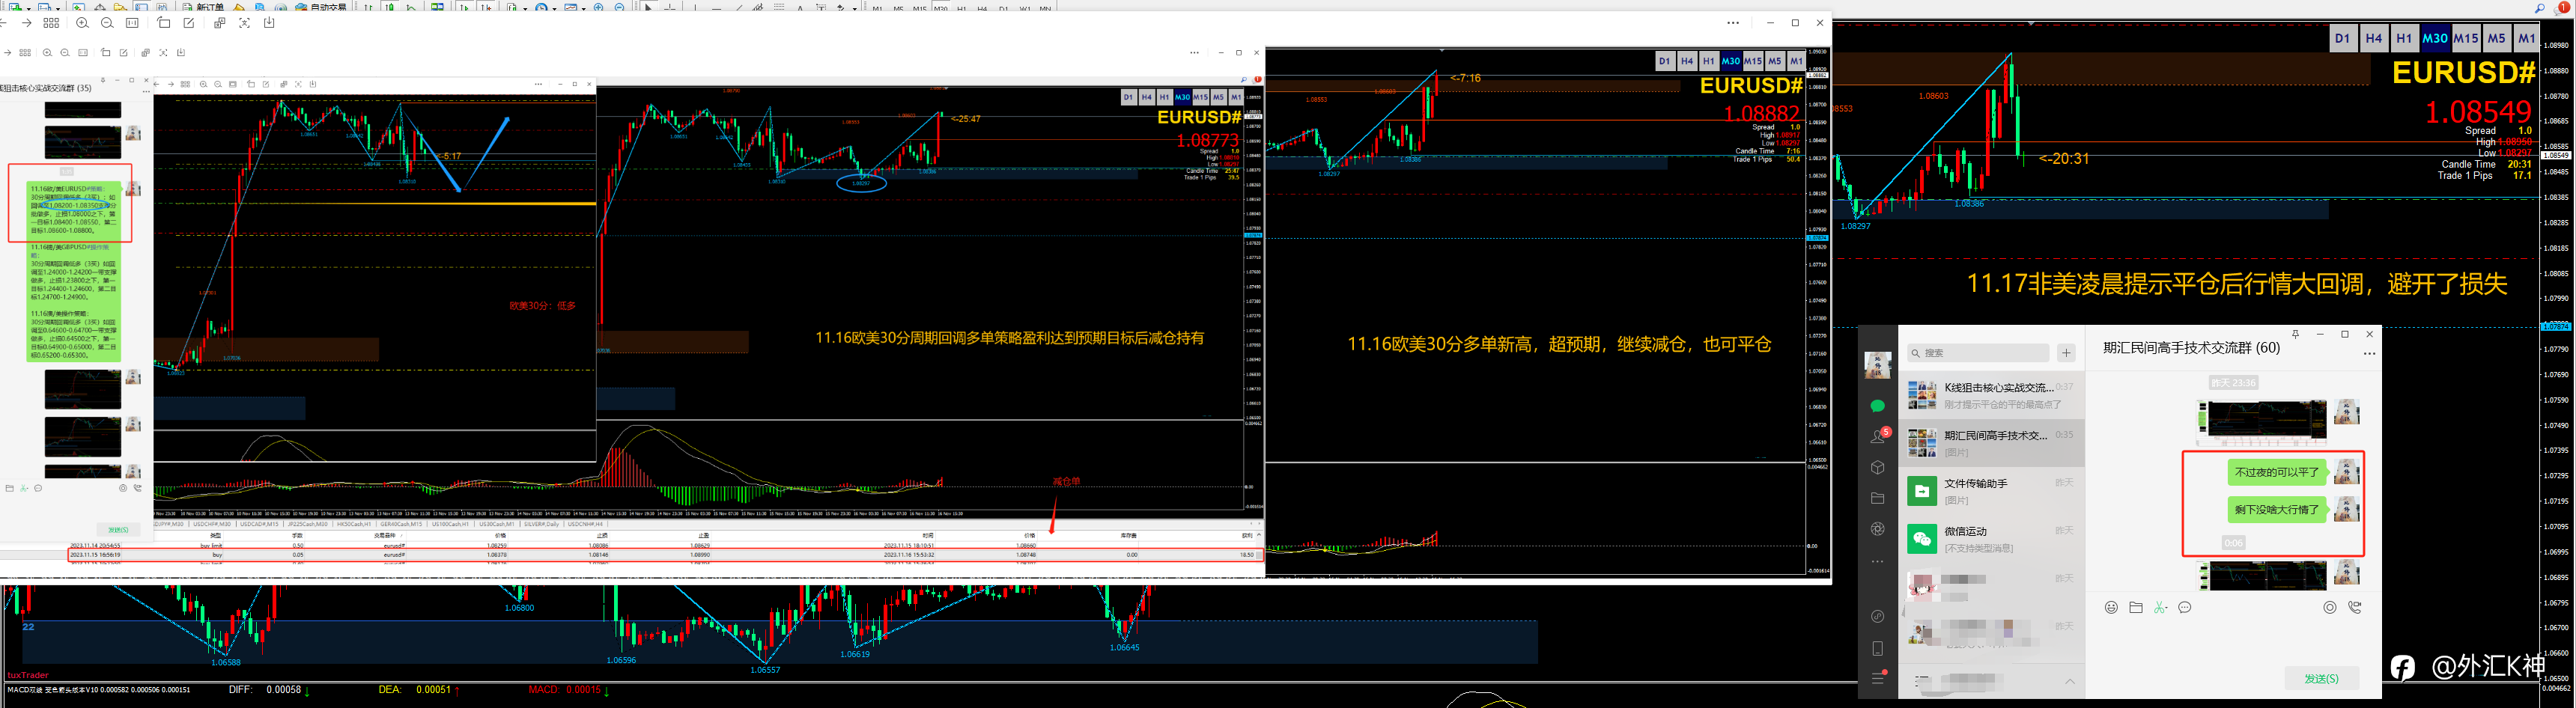Click the send-file folder icon in the chat toolbar

pos(2135,607)
